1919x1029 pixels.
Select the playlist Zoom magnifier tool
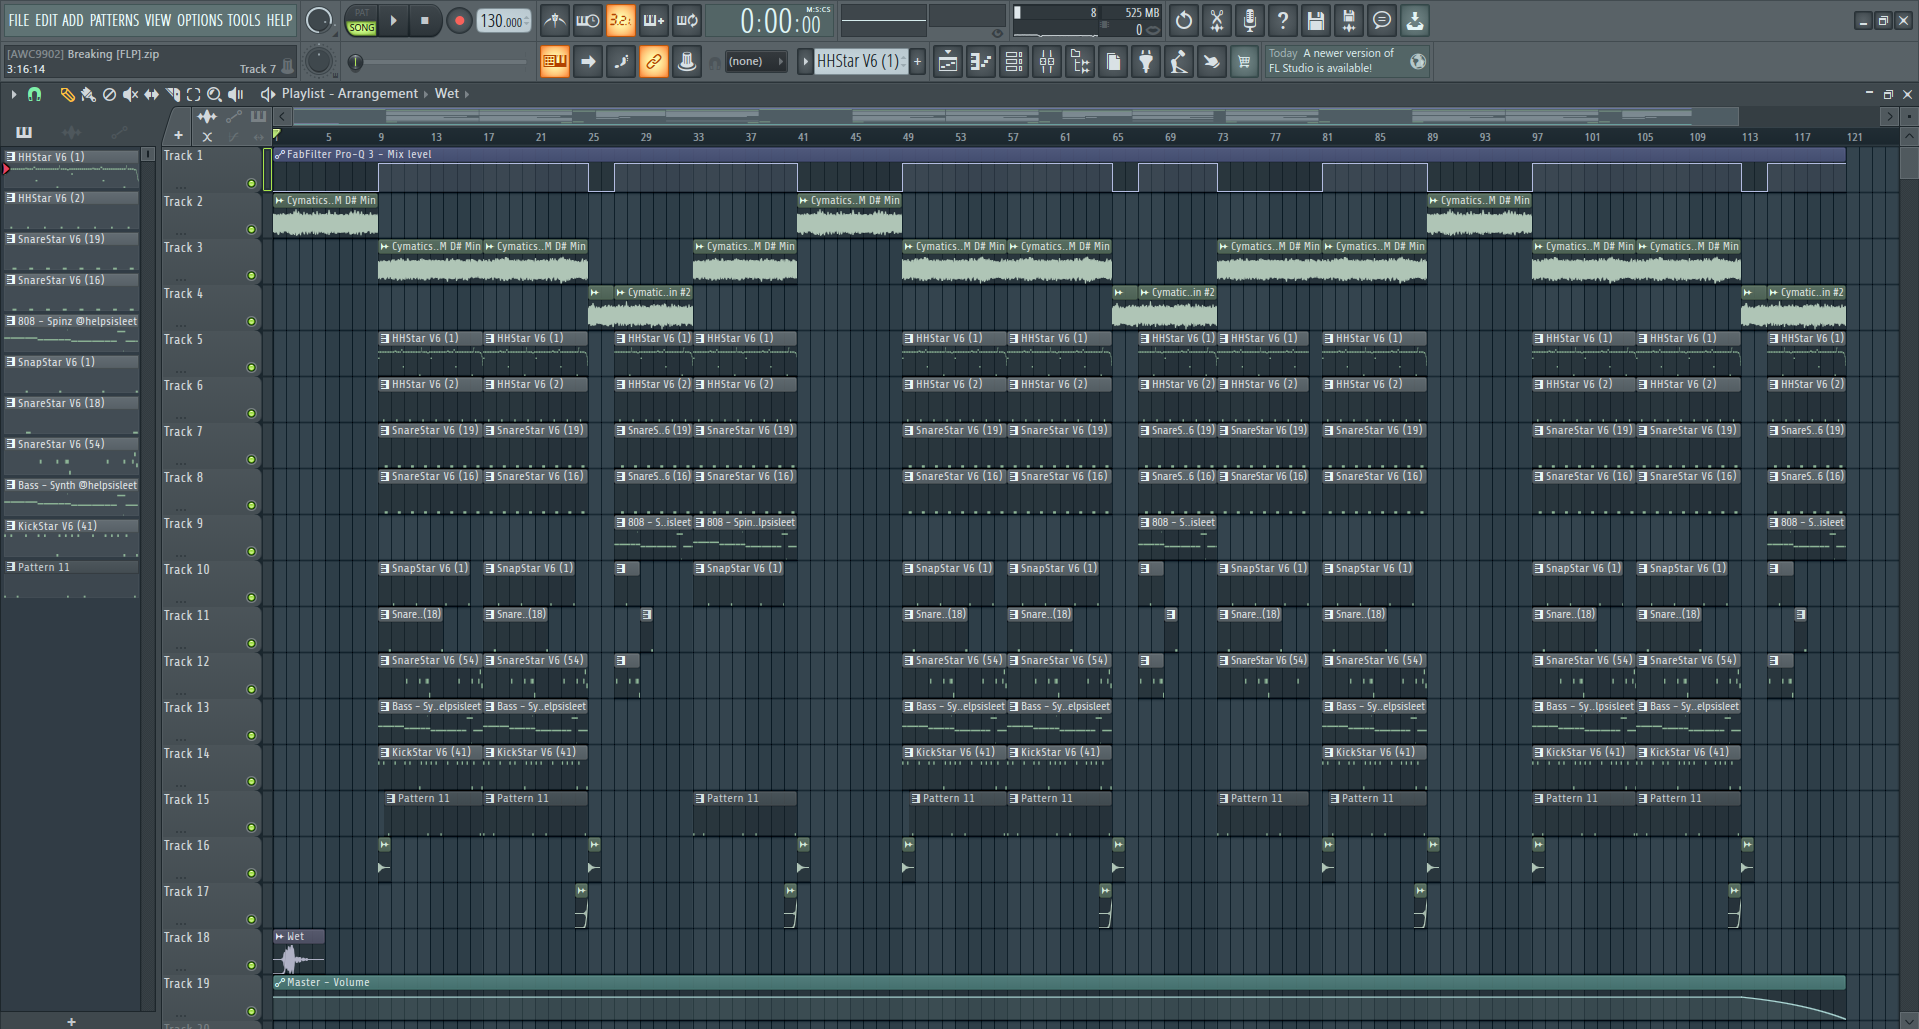[x=214, y=94]
